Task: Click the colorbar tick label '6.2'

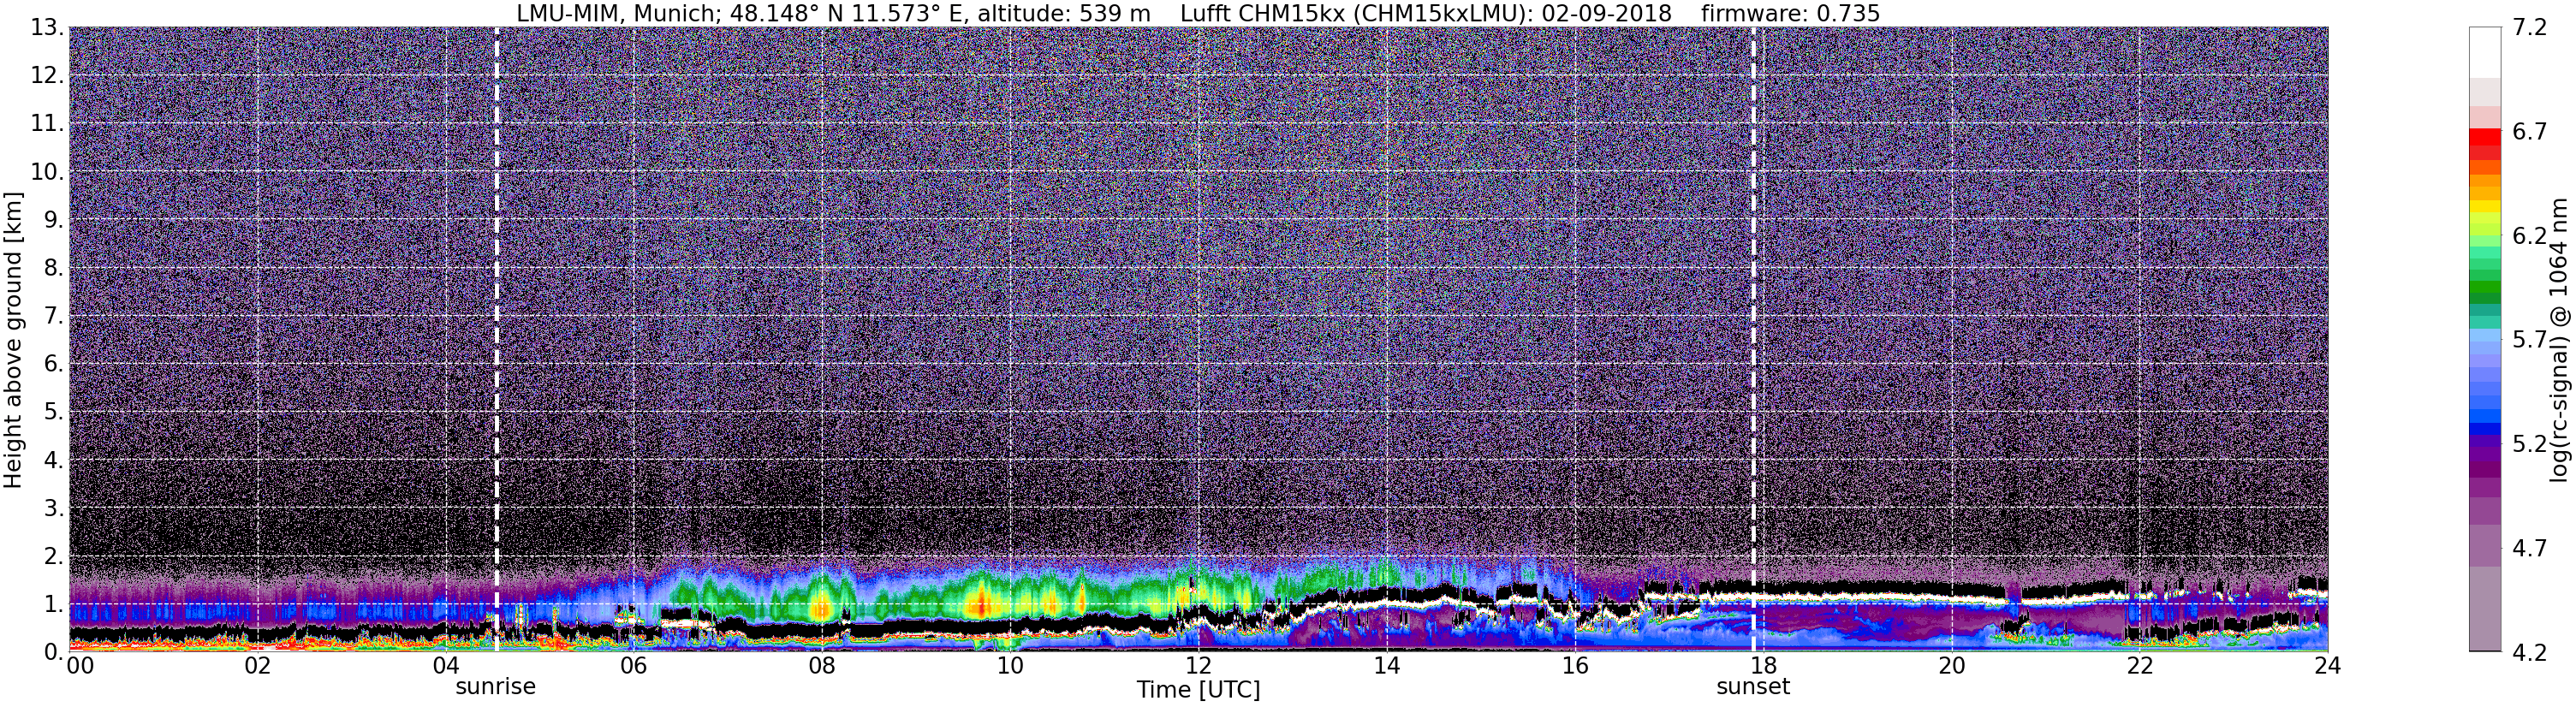Action: pyautogui.click(x=2529, y=236)
